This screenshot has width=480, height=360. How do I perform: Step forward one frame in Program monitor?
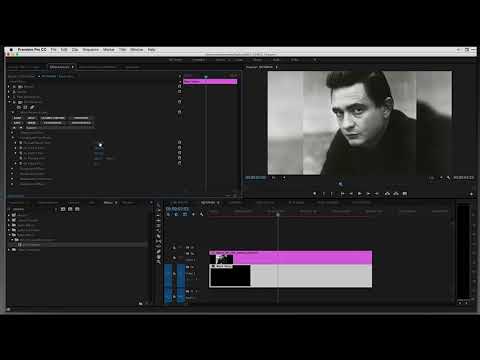click(368, 194)
